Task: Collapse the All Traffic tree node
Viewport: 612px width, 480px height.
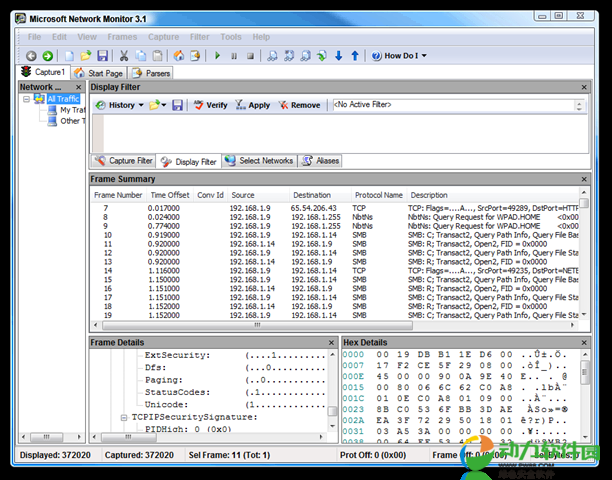Action: click(28, 99)
